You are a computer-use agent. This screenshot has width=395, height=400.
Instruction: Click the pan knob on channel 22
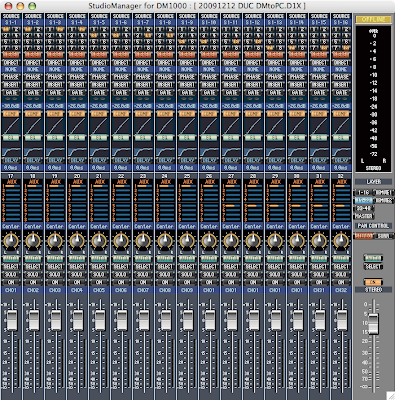pyautogui.click(x=121, y=241)
